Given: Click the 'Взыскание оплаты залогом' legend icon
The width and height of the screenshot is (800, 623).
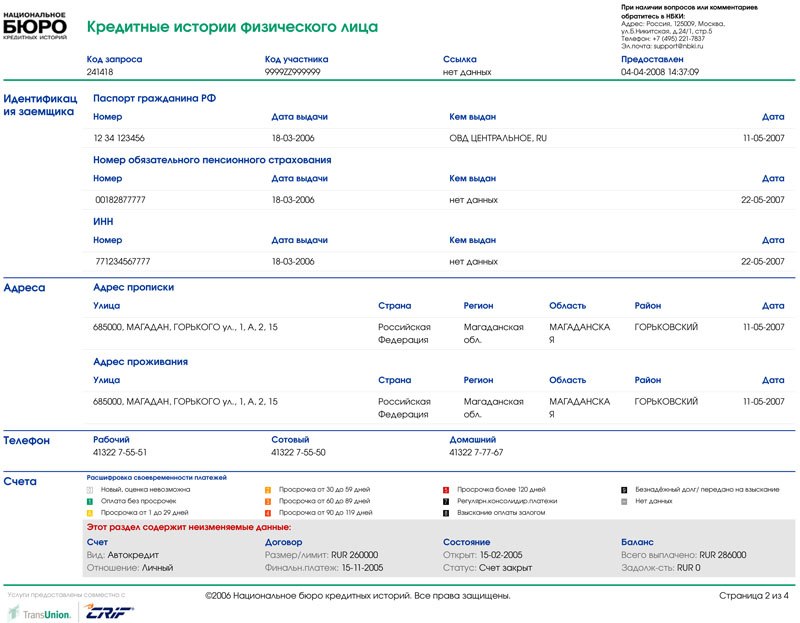Looking at the screenshot, I should point(446,512).
